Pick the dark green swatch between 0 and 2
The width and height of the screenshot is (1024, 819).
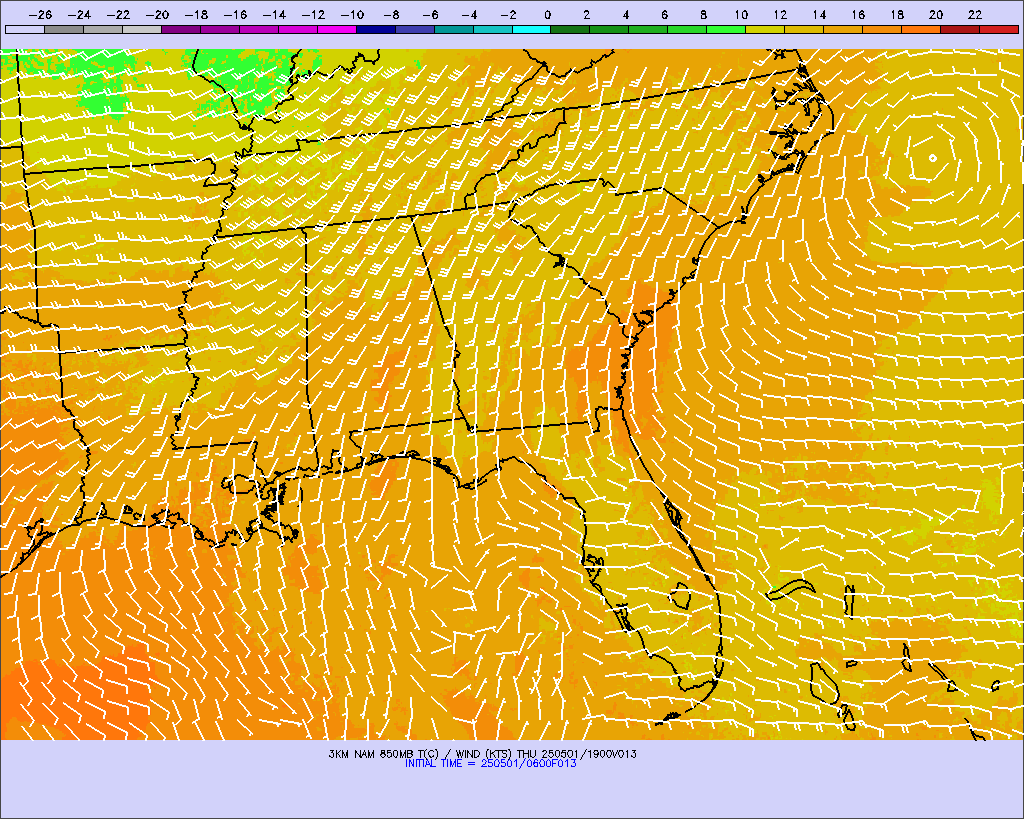[x=571, y=29]
